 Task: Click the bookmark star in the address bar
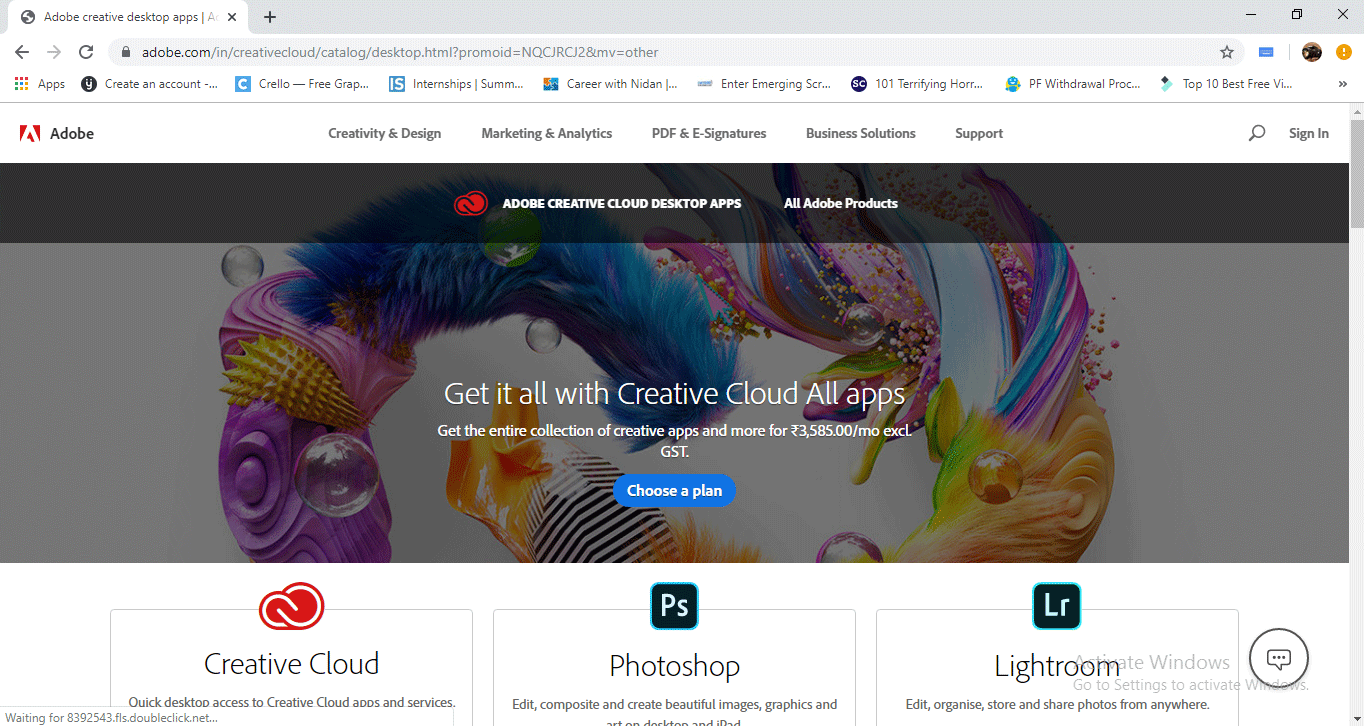1227,51
